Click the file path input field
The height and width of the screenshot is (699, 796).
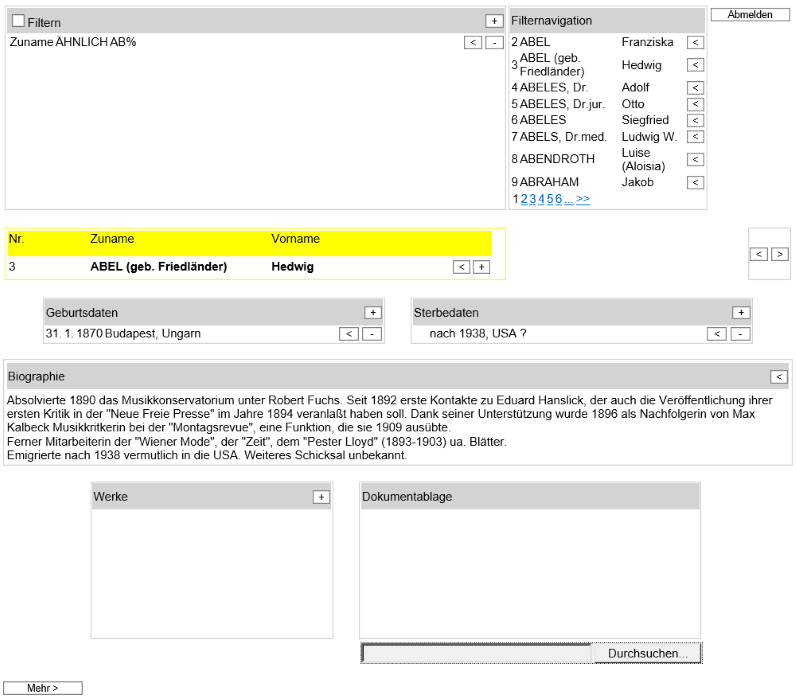point(476,653)
